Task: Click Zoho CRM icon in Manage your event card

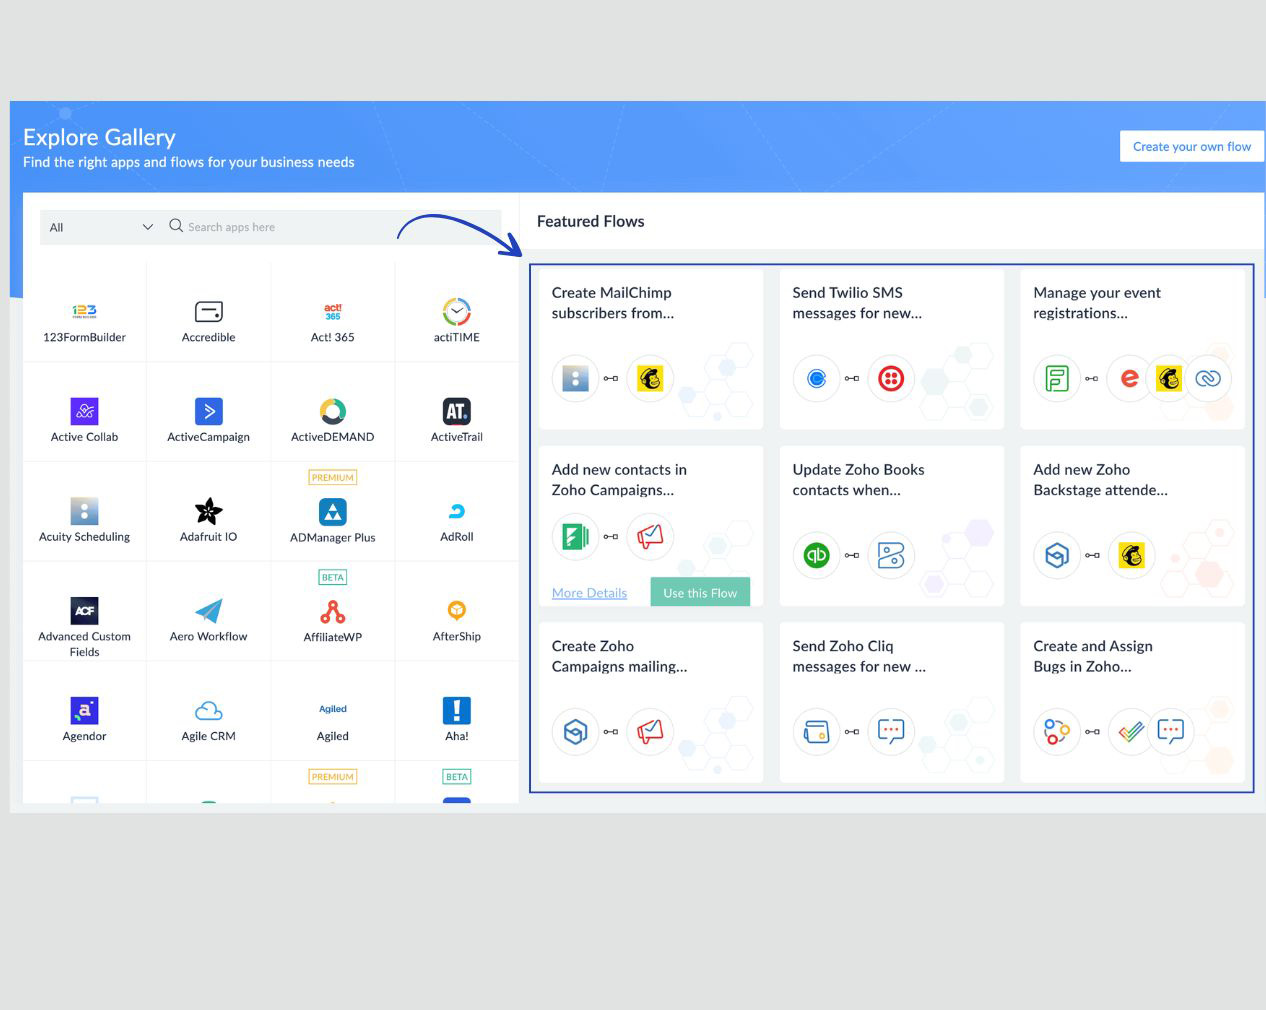Action: coord(1208,378)
